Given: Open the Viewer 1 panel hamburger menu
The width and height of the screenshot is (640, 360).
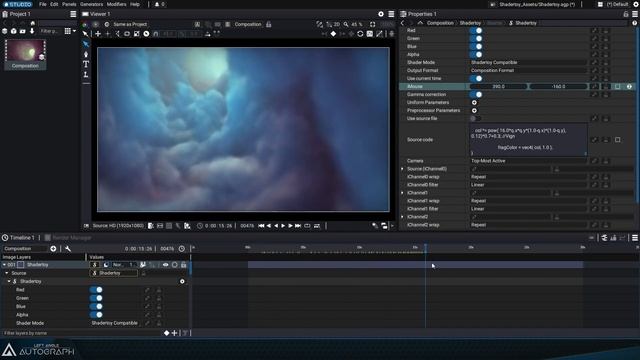Looking at the screenshot, I should coord(391,14).
